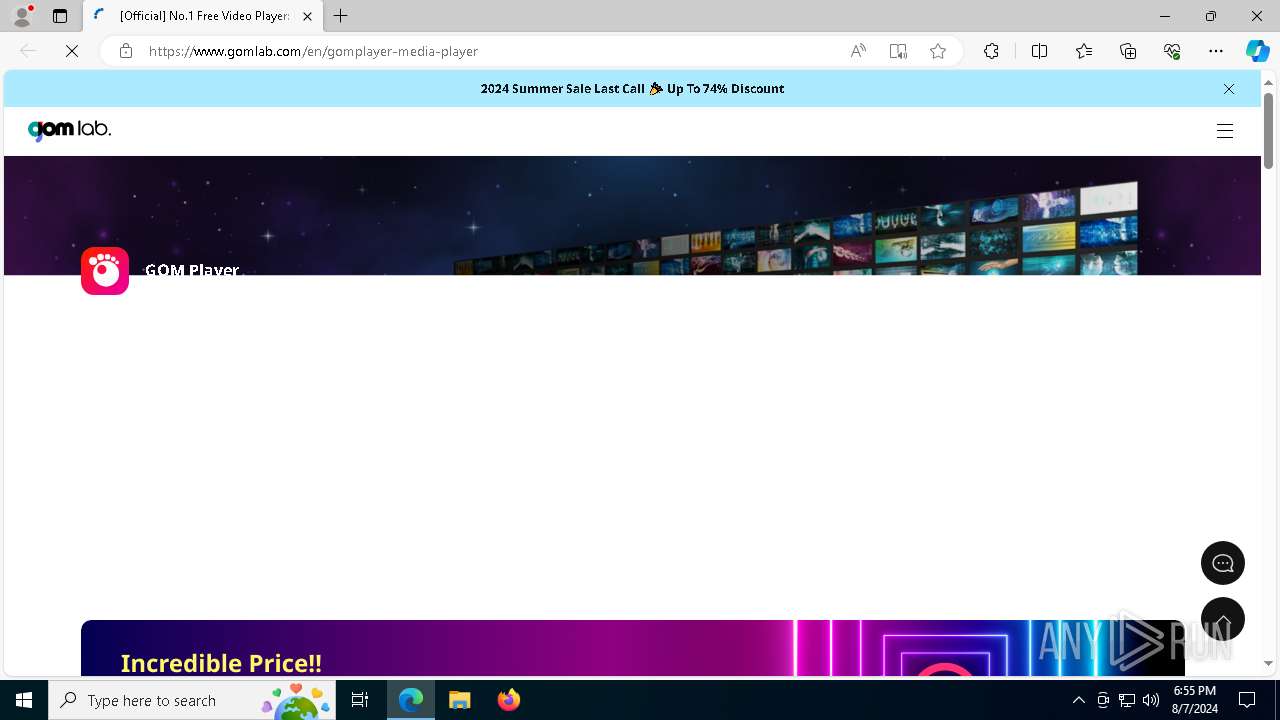Launch Firefox from the taskbar
The width and height of the screenshot is (1280, 720).
(508, 700)
